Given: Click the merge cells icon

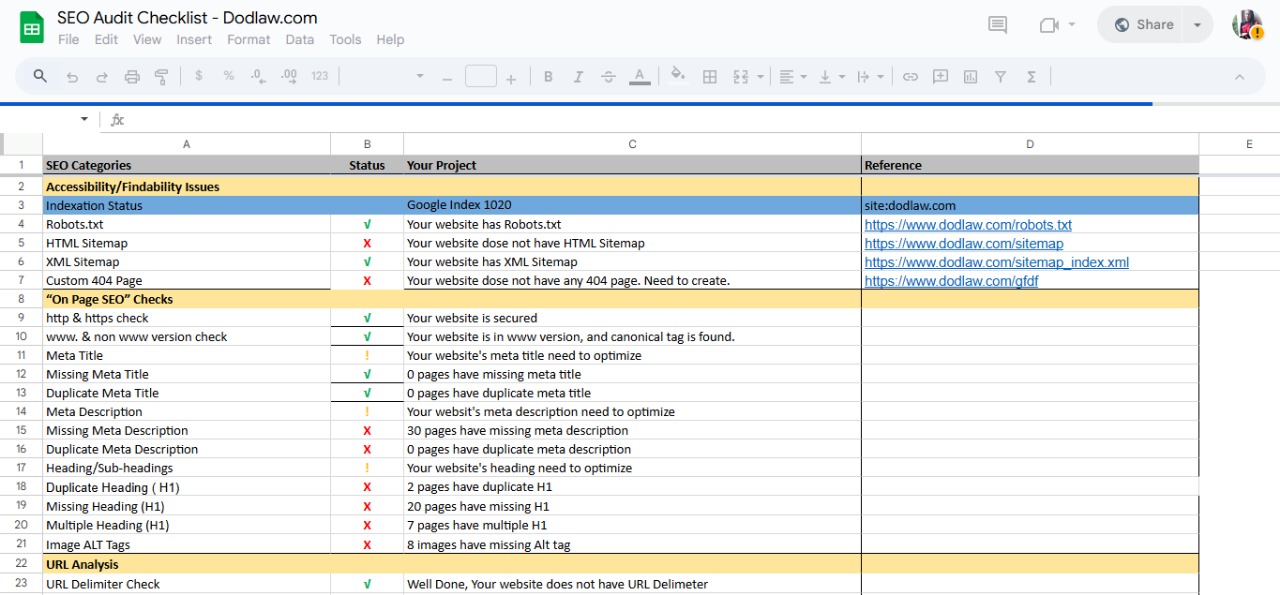Looking at the screenshot, I should pos(741,76).
